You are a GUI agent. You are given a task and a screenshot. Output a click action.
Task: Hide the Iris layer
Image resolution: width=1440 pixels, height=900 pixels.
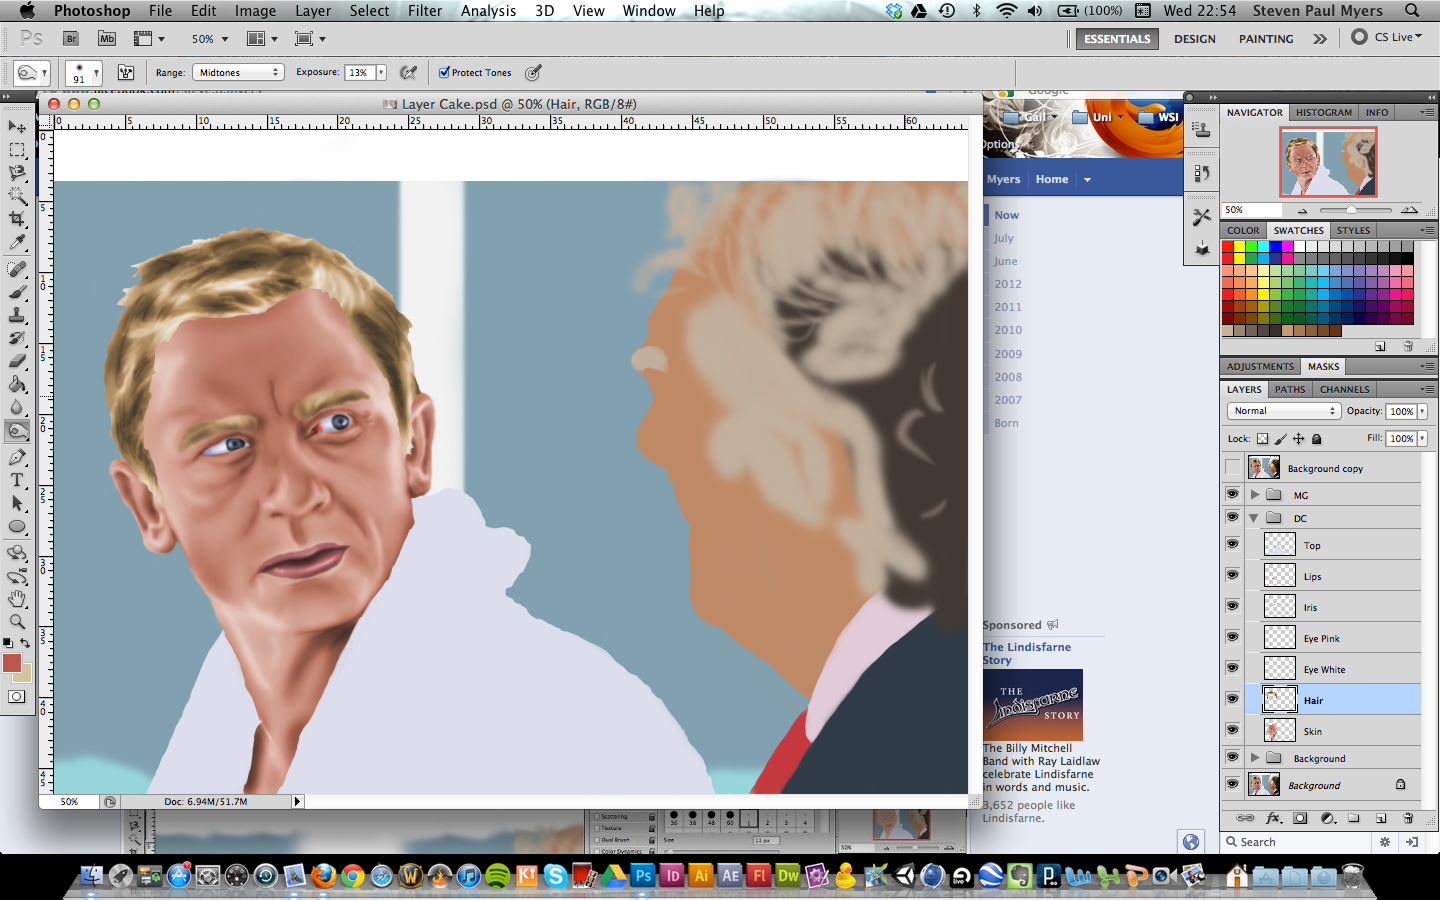click(x=1232, y=606)
